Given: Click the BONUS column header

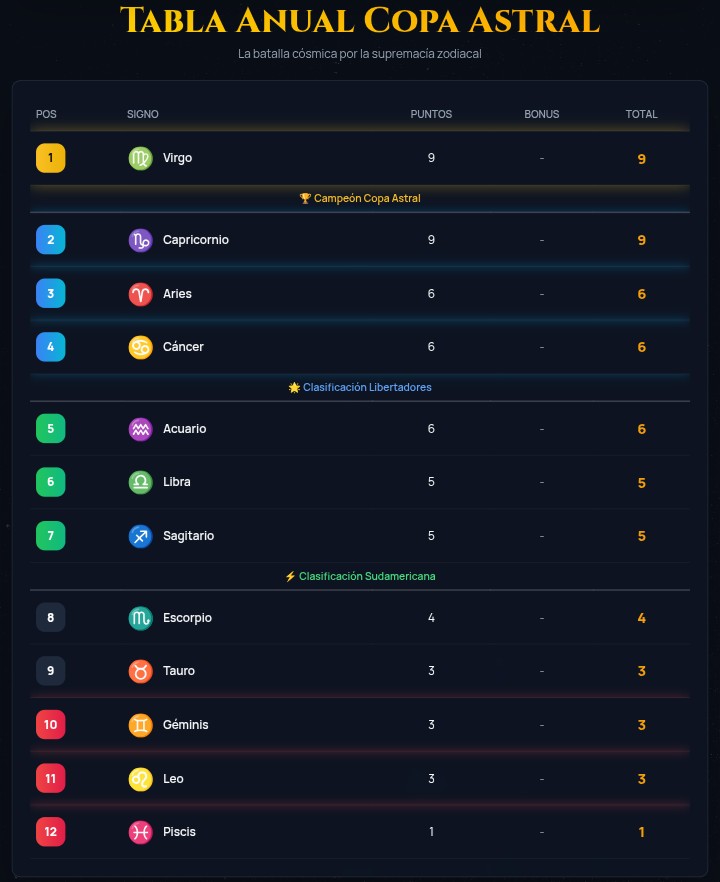Looking at the screenshot, I should (x=542, y=114).
